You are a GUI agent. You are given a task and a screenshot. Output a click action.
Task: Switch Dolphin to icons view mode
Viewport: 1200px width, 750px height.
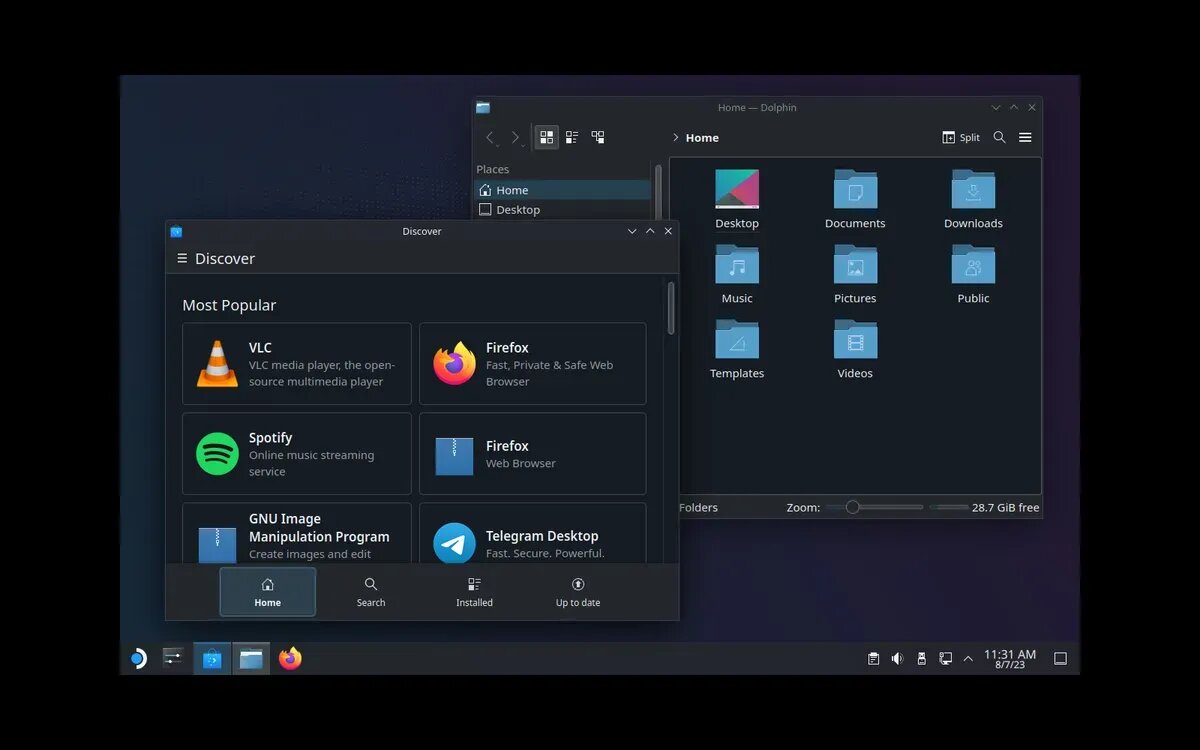click(x=547, y=137)
